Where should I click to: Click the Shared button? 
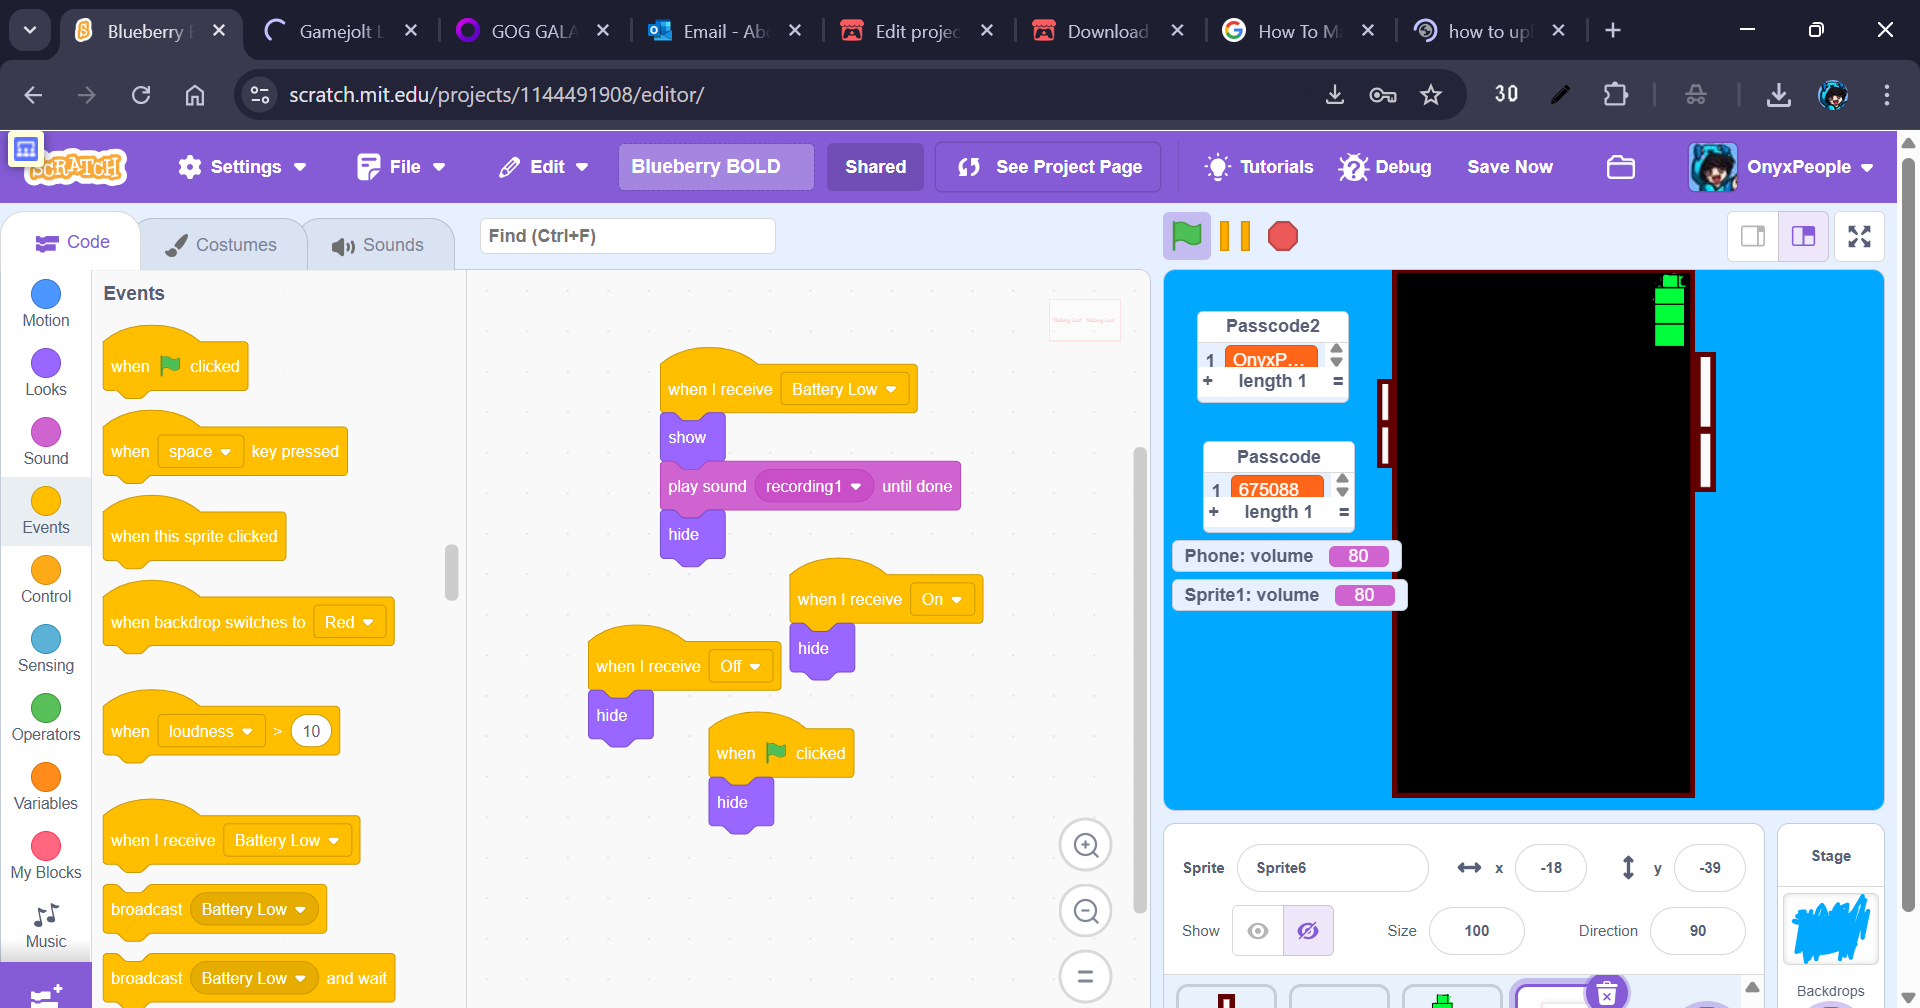(876, 167)
